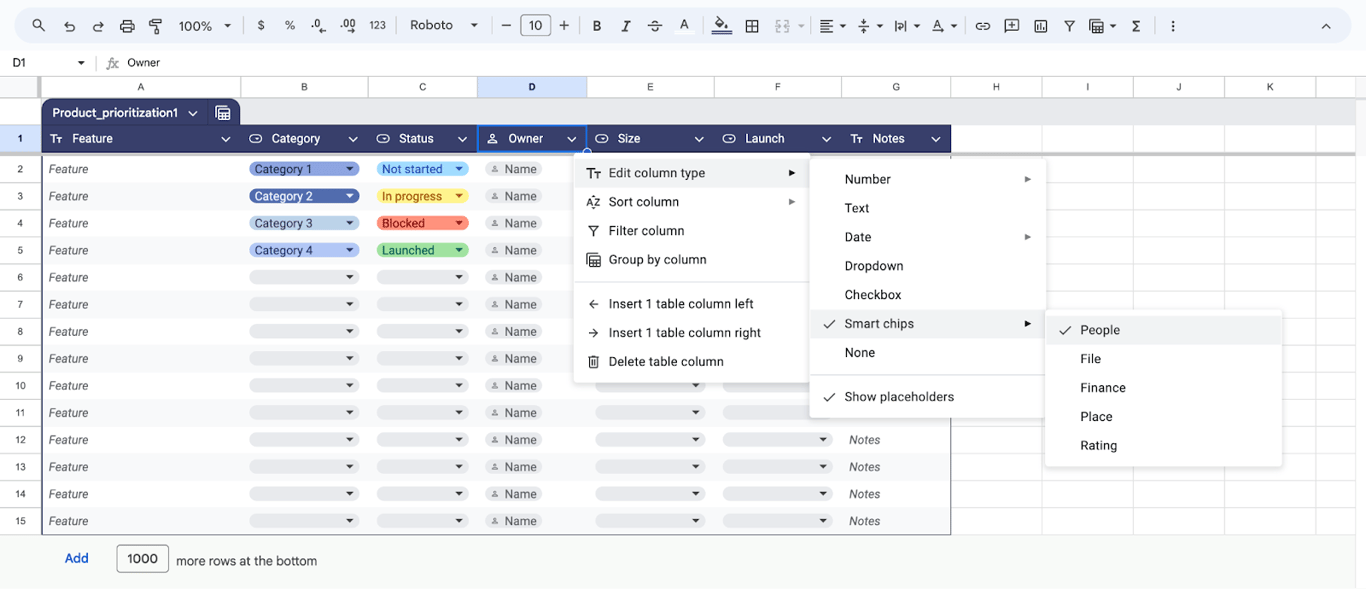The width and height of the screenshot is (1366, 589).
Task: Select the paint format tool
Action: click(x=156, y=26)
